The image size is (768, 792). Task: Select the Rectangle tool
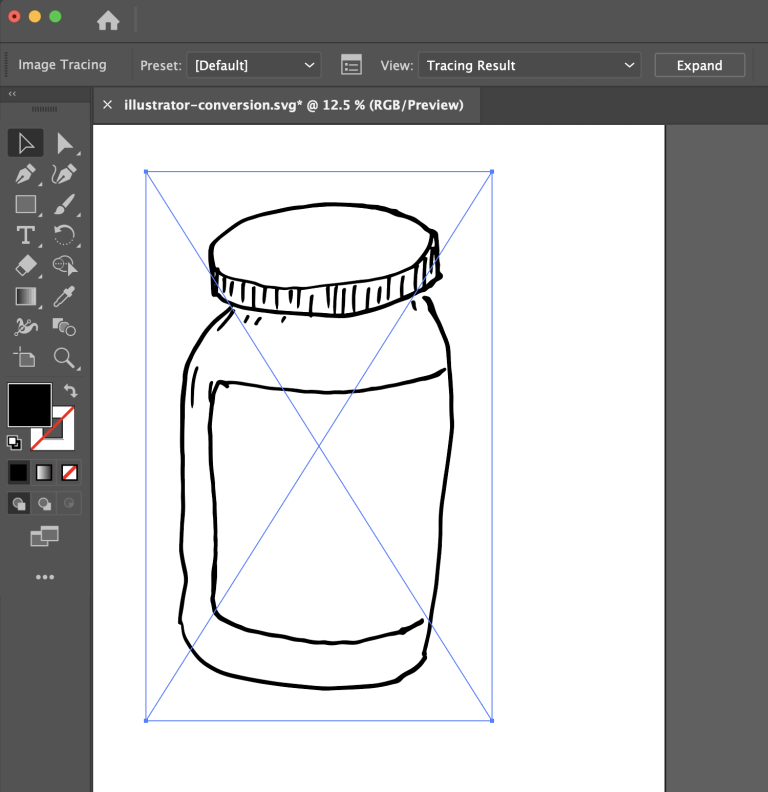pyautogui.click(x=26, y=205)
